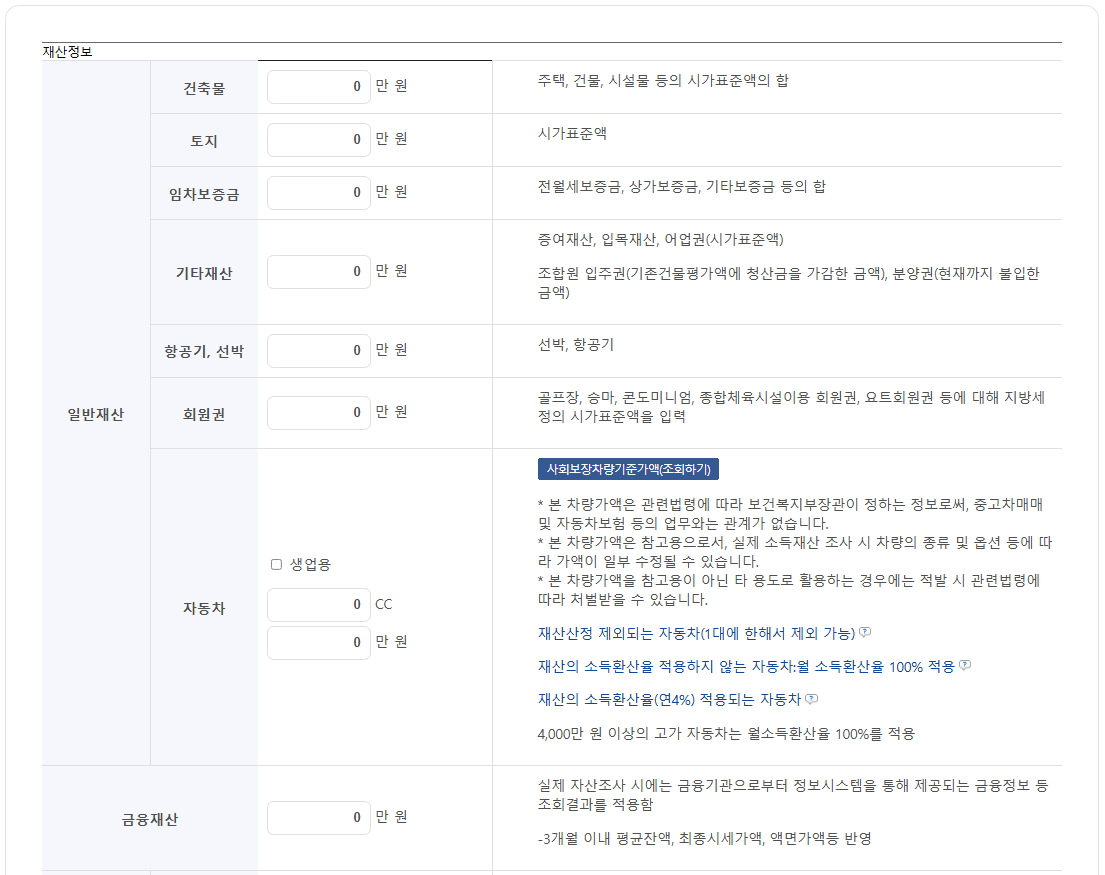
Task: Select the 기타재산 amount box
Action: point(318,271)
